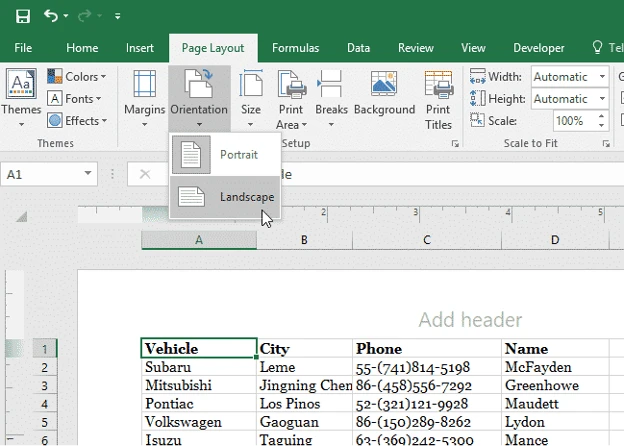624x446 pixels.
Task: Click the Undo arrow icon
Action: coord(51,16)
